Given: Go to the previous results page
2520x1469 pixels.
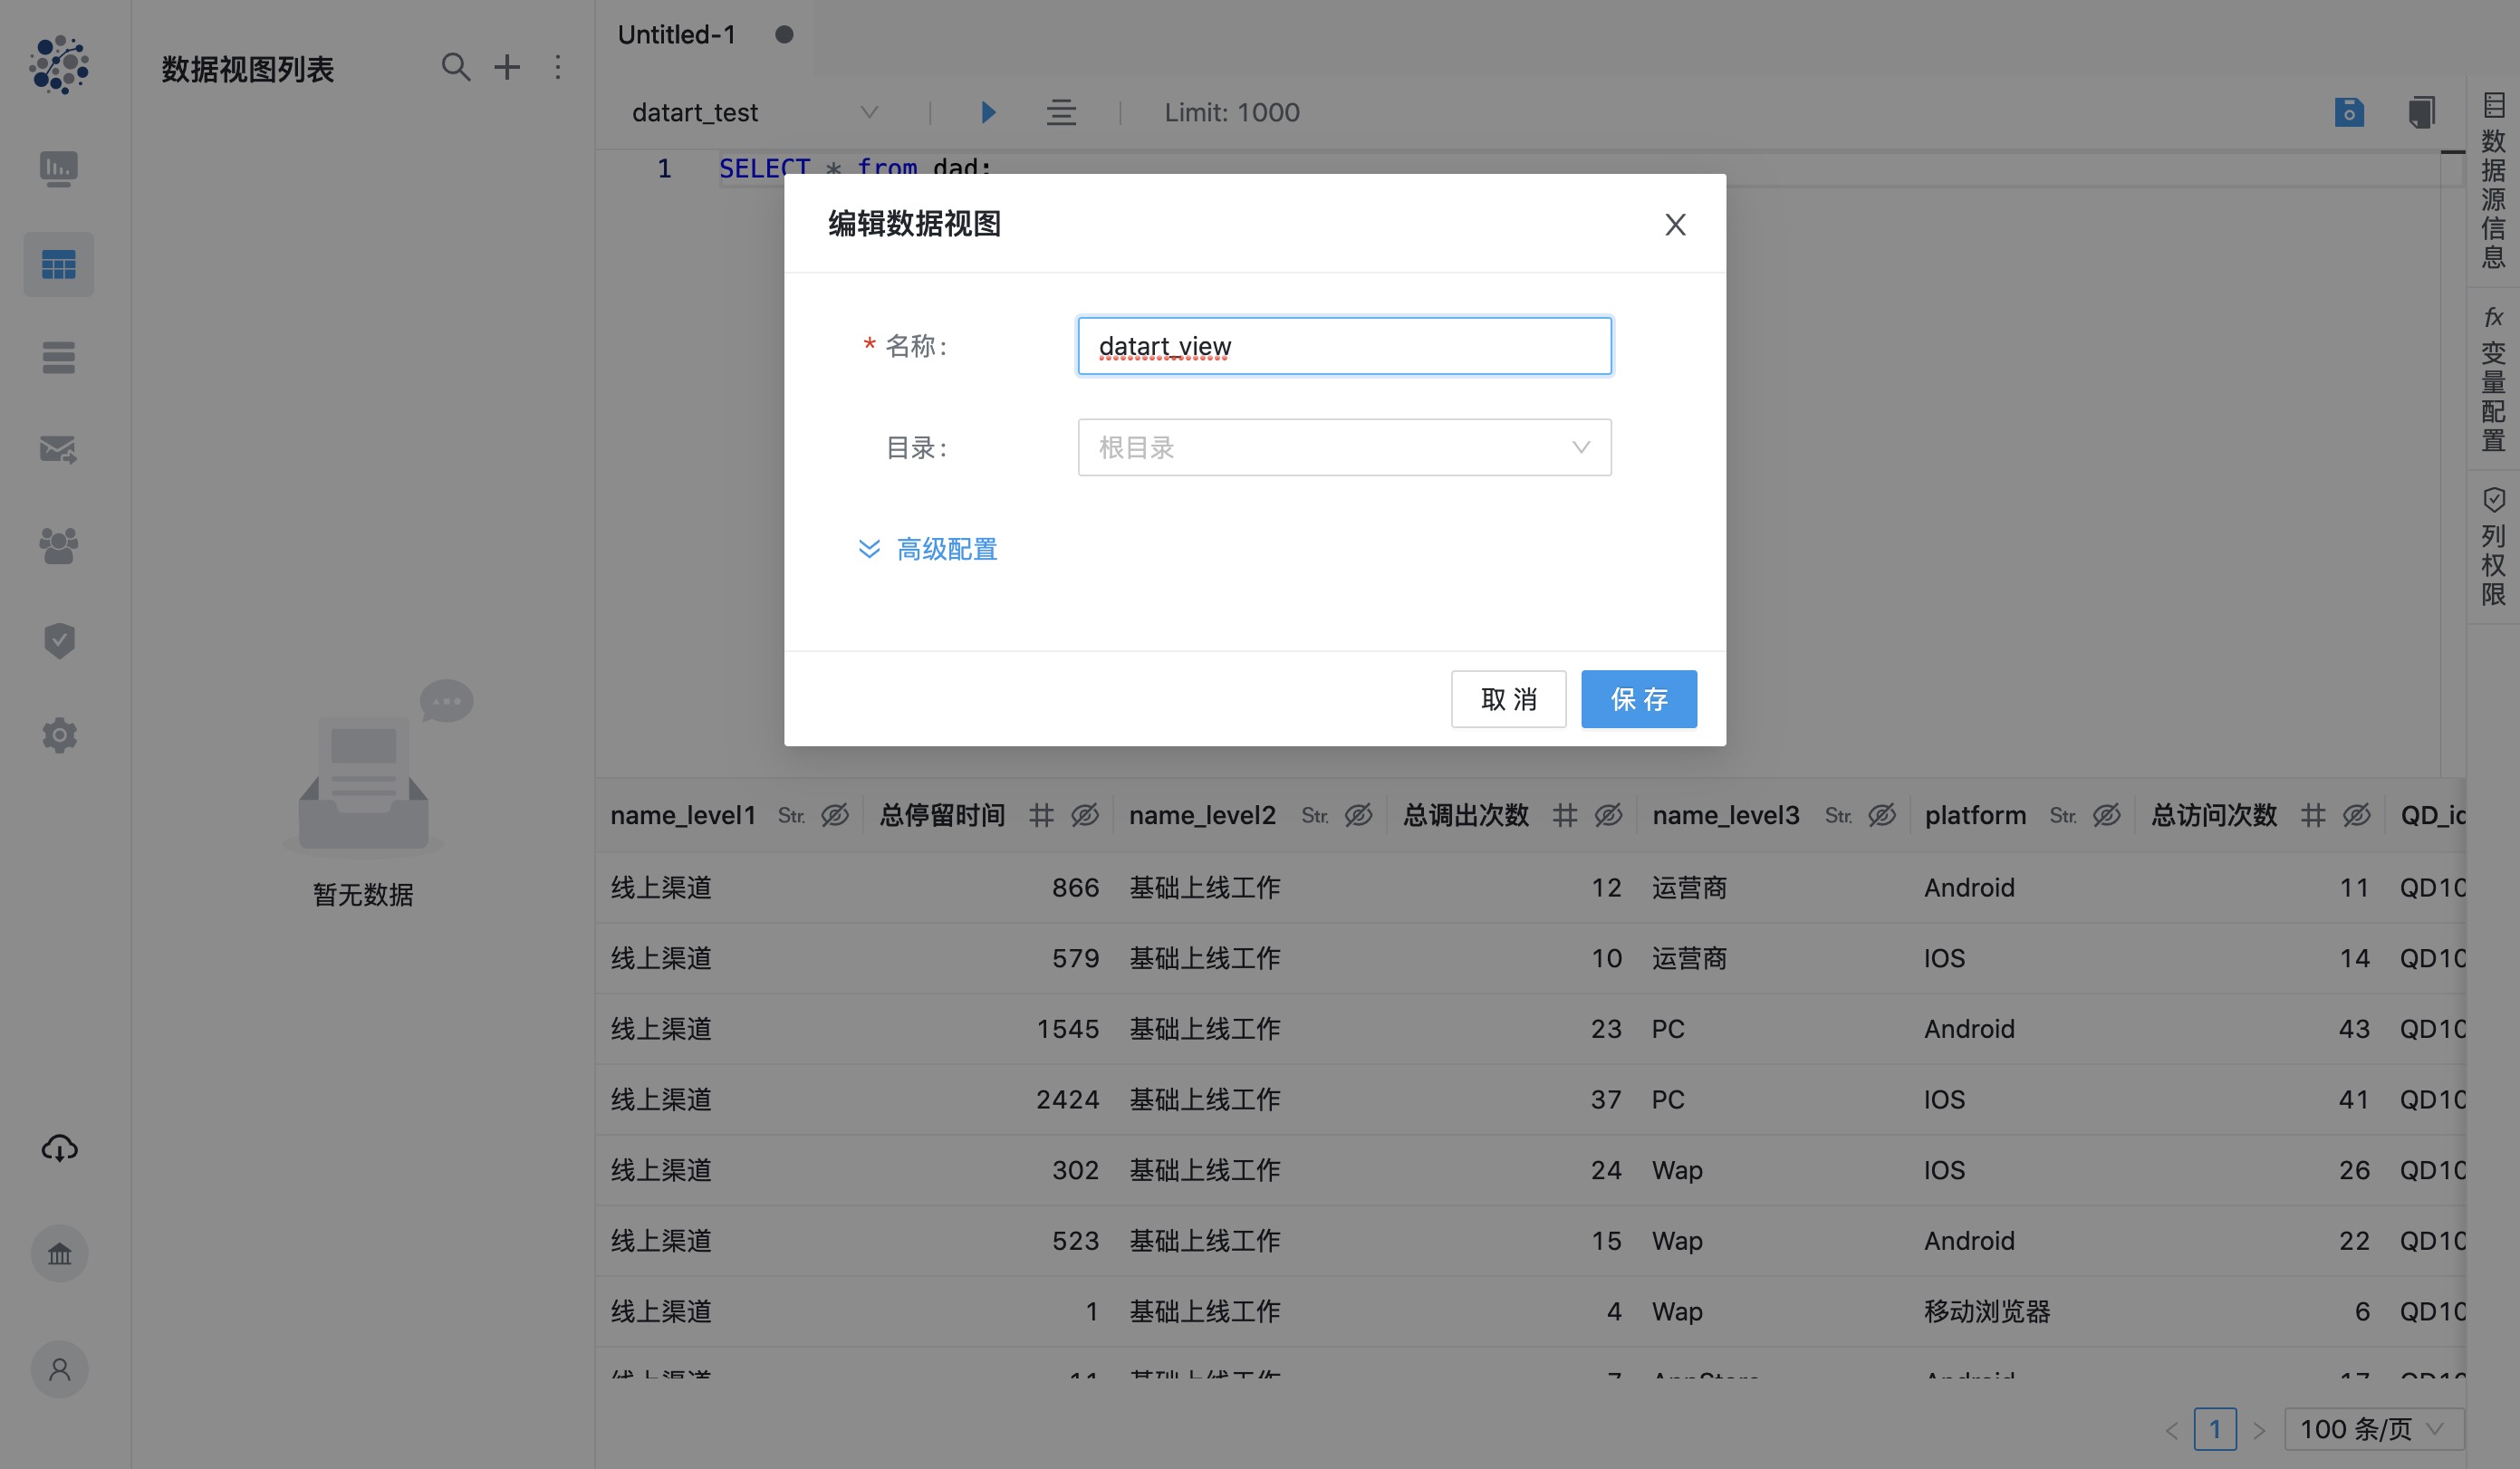Looking at the screenshot, I should (x=2171, y=1430).
